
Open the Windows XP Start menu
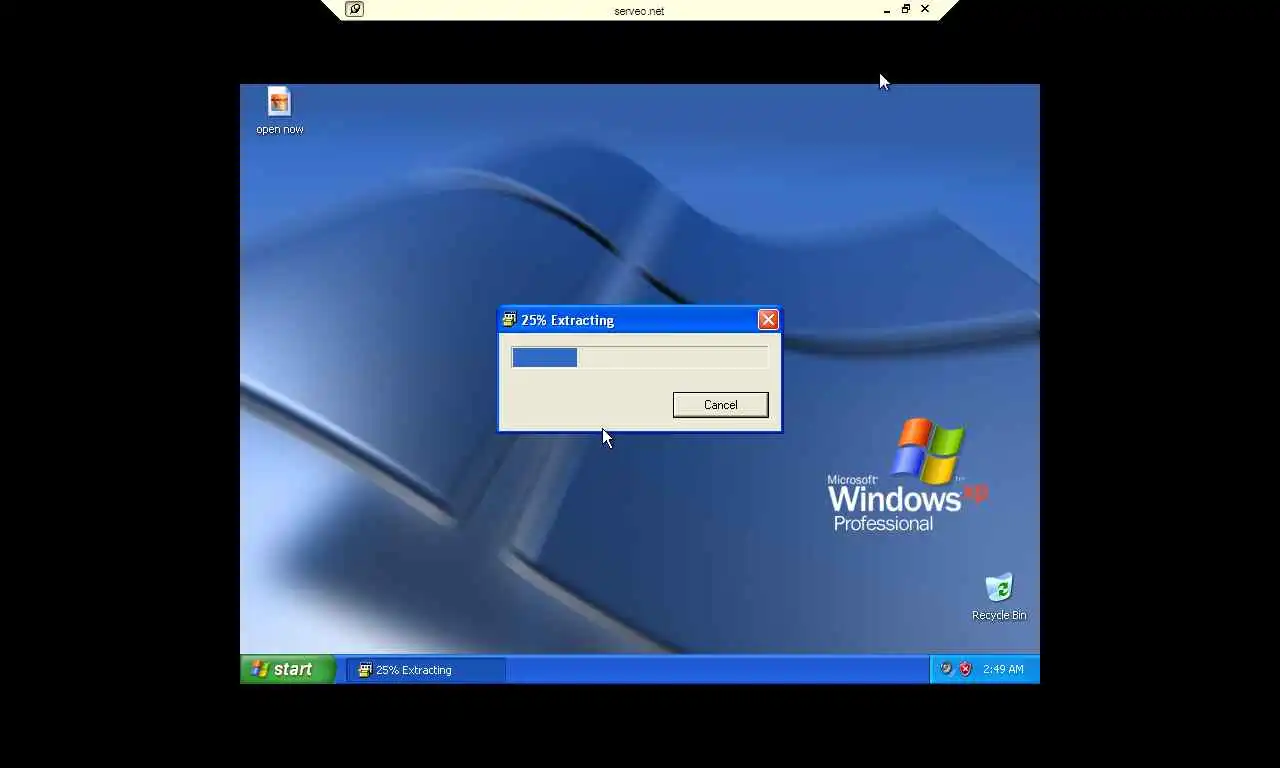(287, 669)
